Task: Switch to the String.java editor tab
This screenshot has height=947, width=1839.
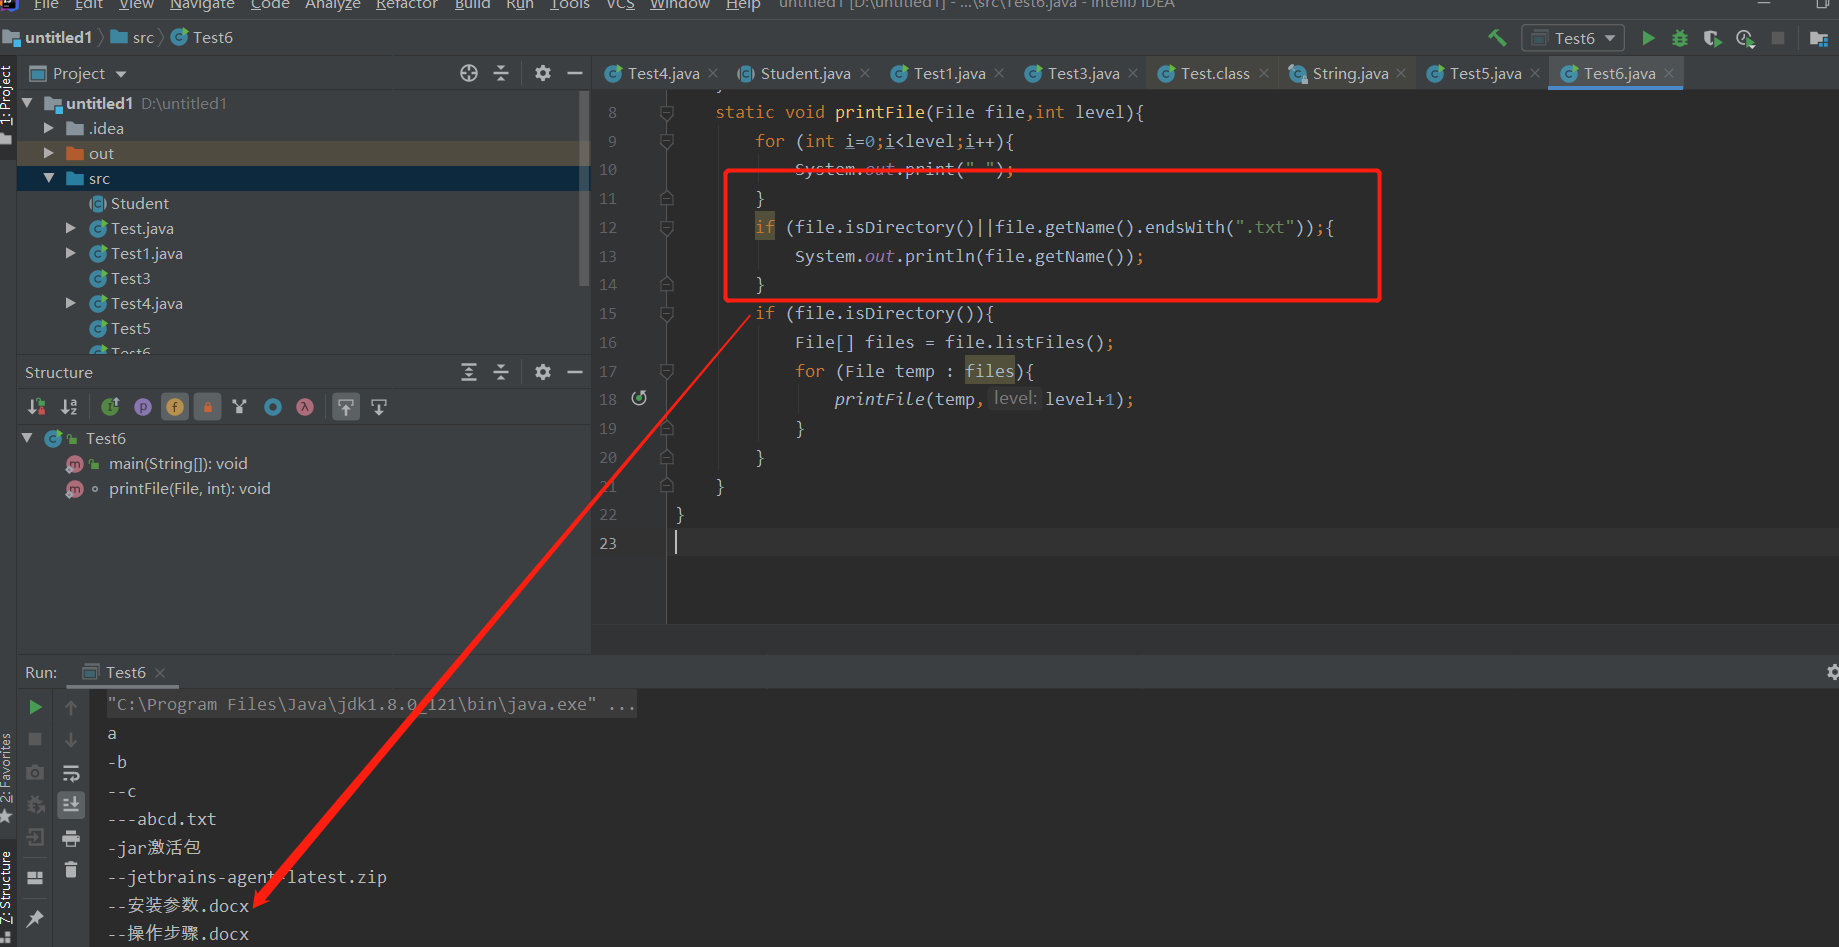Action: [1347, 73]
